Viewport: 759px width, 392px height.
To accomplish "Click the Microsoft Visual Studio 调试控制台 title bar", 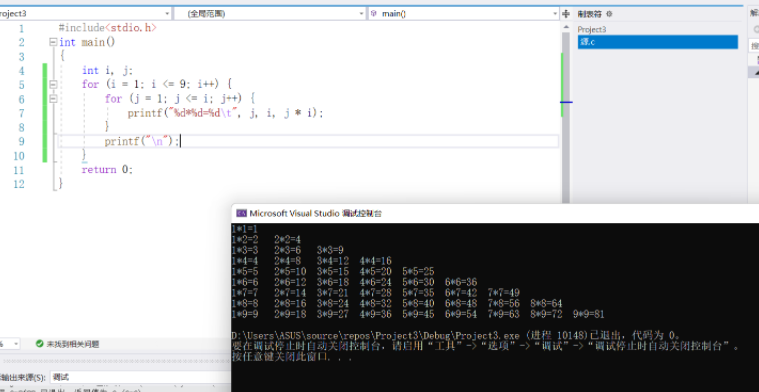I will tap(495, 213).
